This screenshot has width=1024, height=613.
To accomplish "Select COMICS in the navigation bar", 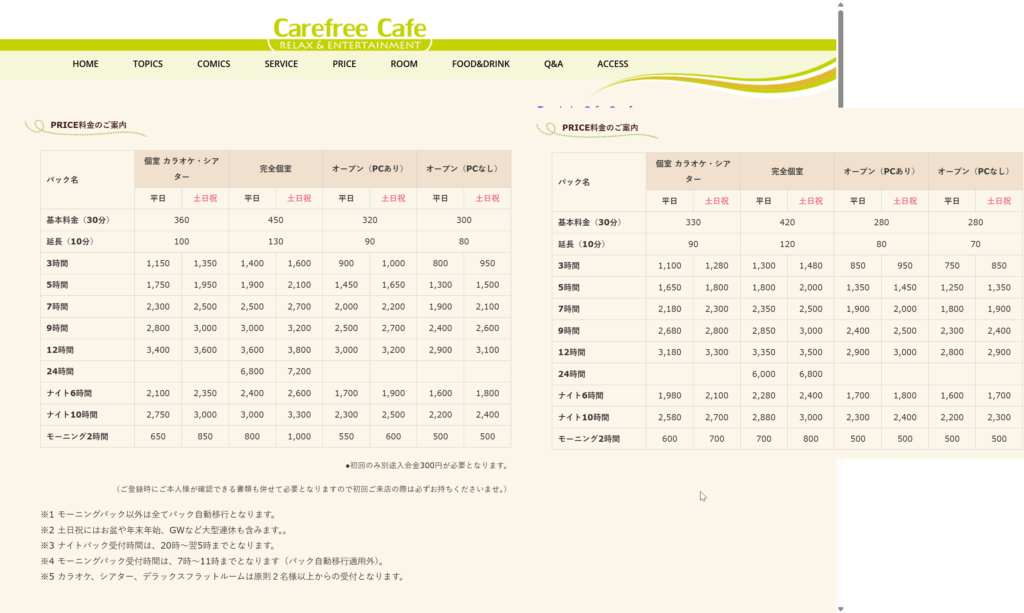I will [214, 64].
